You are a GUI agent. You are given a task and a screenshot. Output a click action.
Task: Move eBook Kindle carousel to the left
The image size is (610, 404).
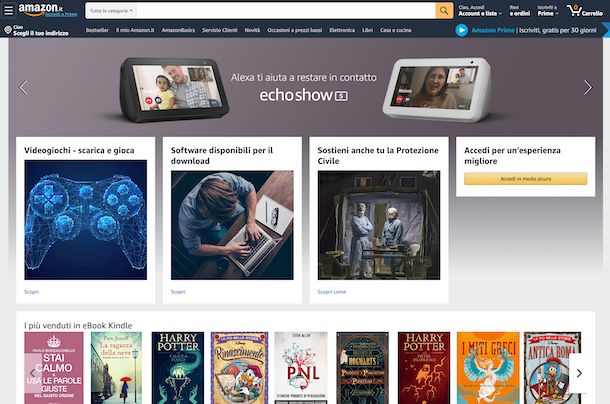(x=33, y=373)
